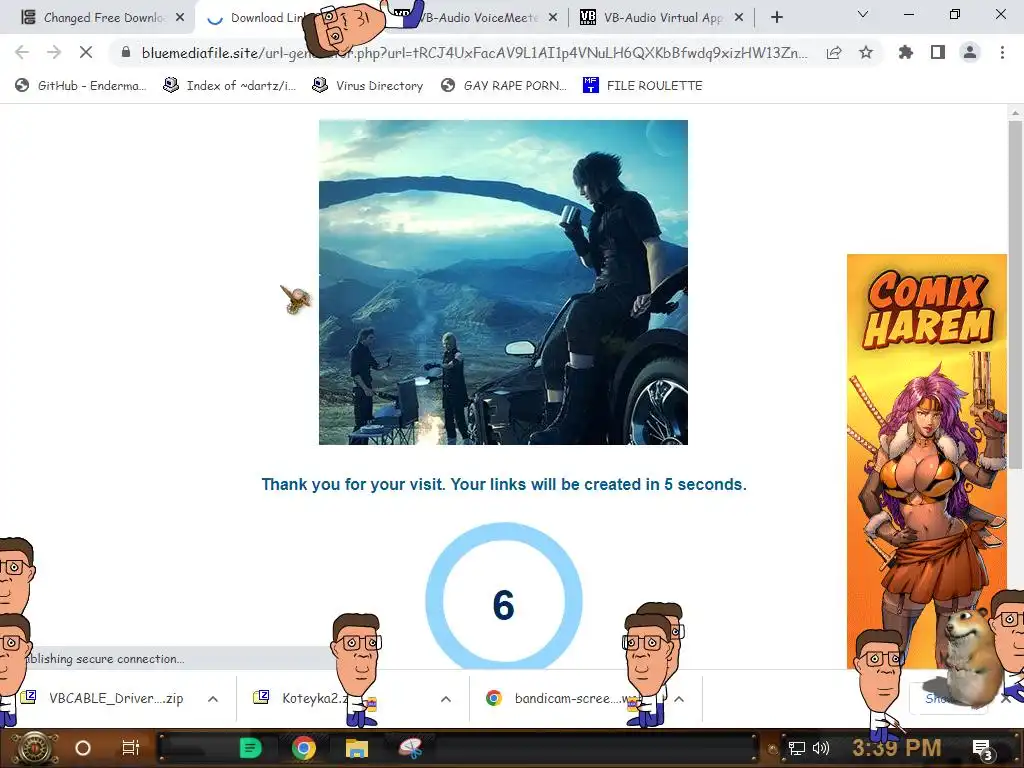
Task: Close the VB-Audio VoiceMeeter tab
Action: click(x=552, y=18)
